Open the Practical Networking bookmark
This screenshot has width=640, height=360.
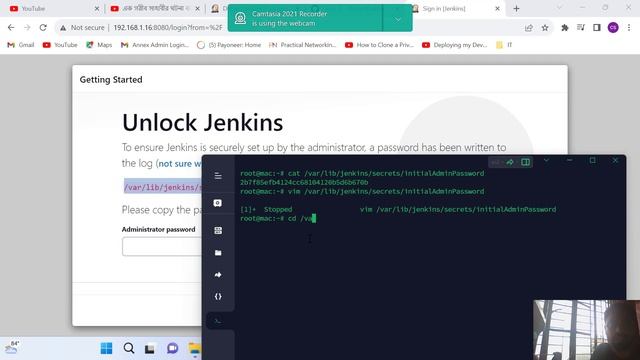point(302,45)
